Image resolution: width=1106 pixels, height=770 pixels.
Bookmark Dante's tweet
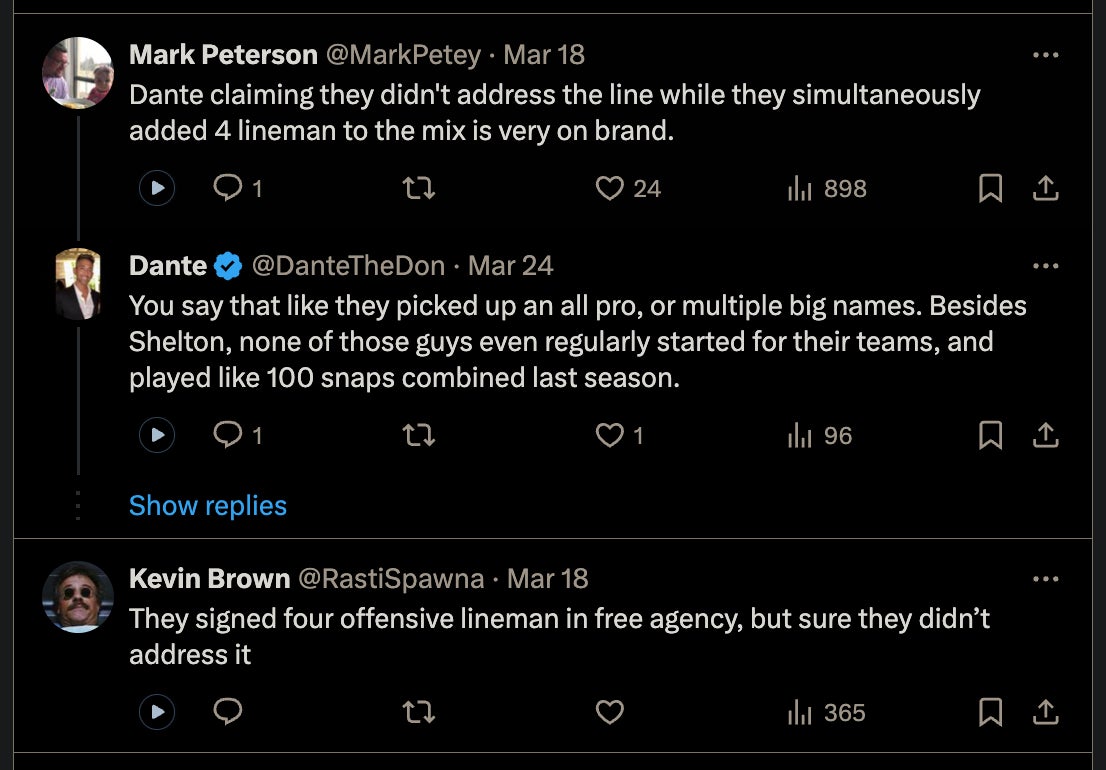tap(990, 435)
